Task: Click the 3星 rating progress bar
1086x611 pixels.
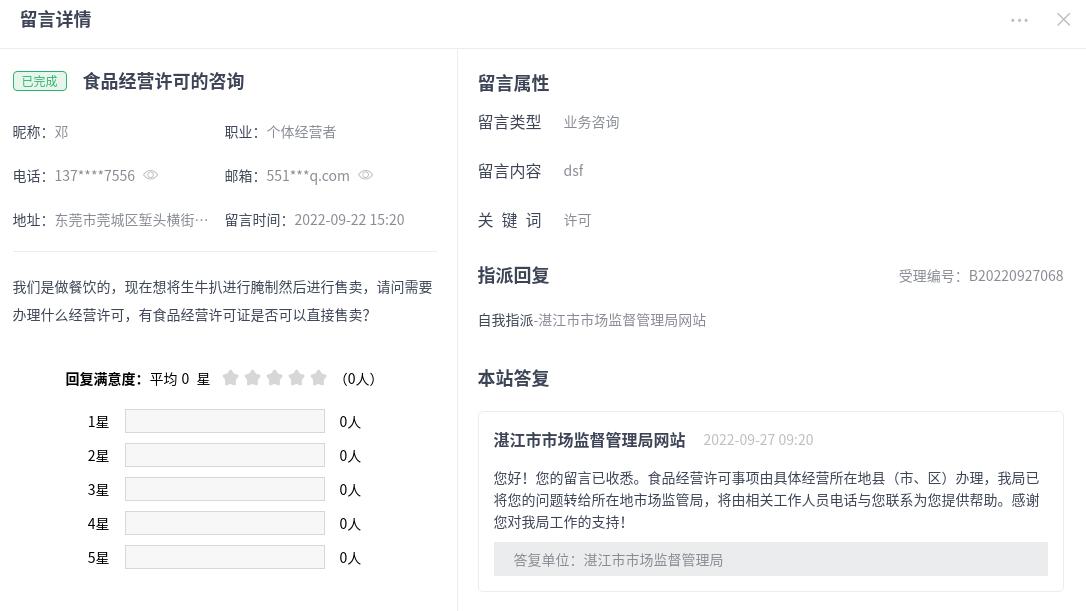Action: tap(225, 490)
